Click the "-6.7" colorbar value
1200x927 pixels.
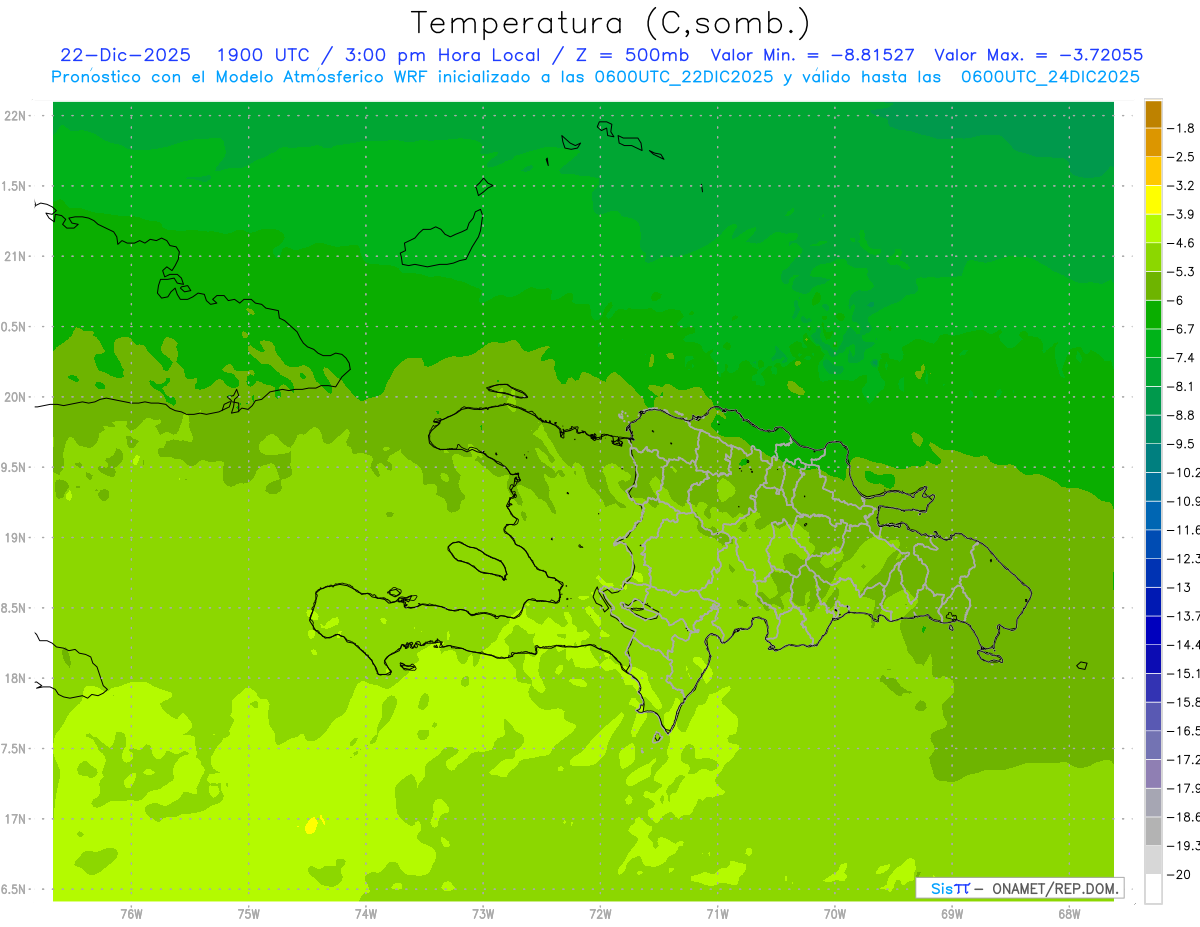point(1182,329)
